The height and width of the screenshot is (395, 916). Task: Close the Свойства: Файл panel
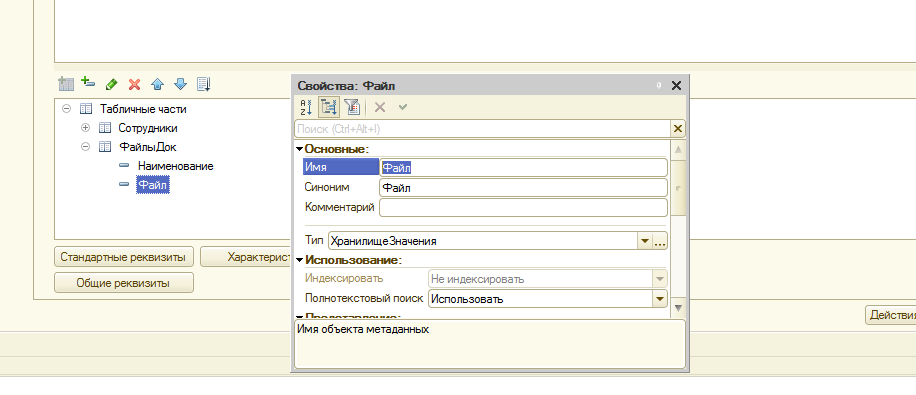coord(676,86)
